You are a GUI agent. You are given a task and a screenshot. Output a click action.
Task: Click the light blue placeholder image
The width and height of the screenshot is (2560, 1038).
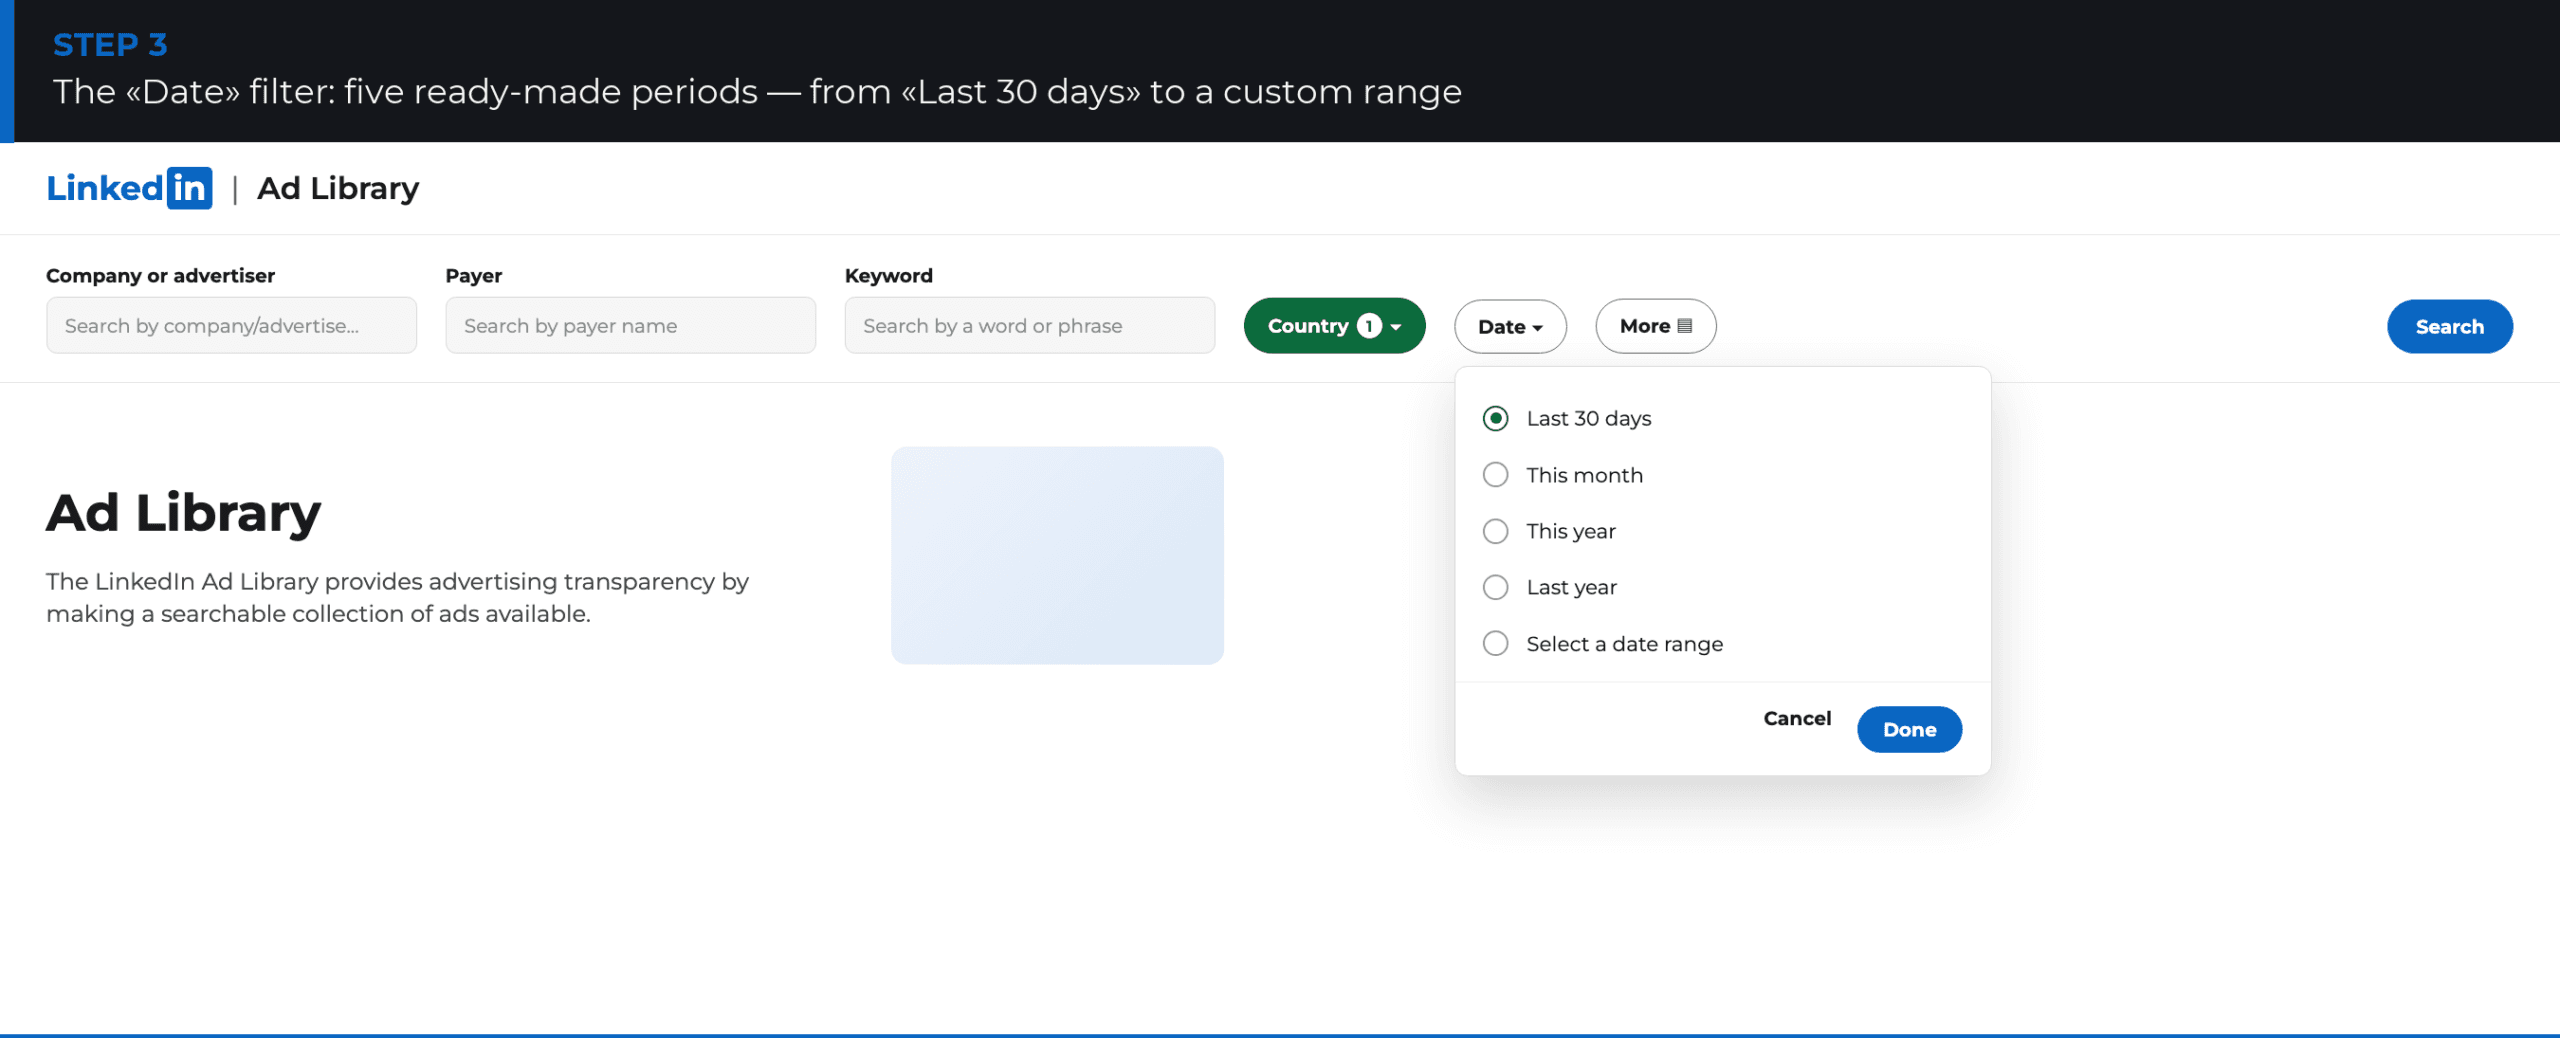tap(1057, 555)
